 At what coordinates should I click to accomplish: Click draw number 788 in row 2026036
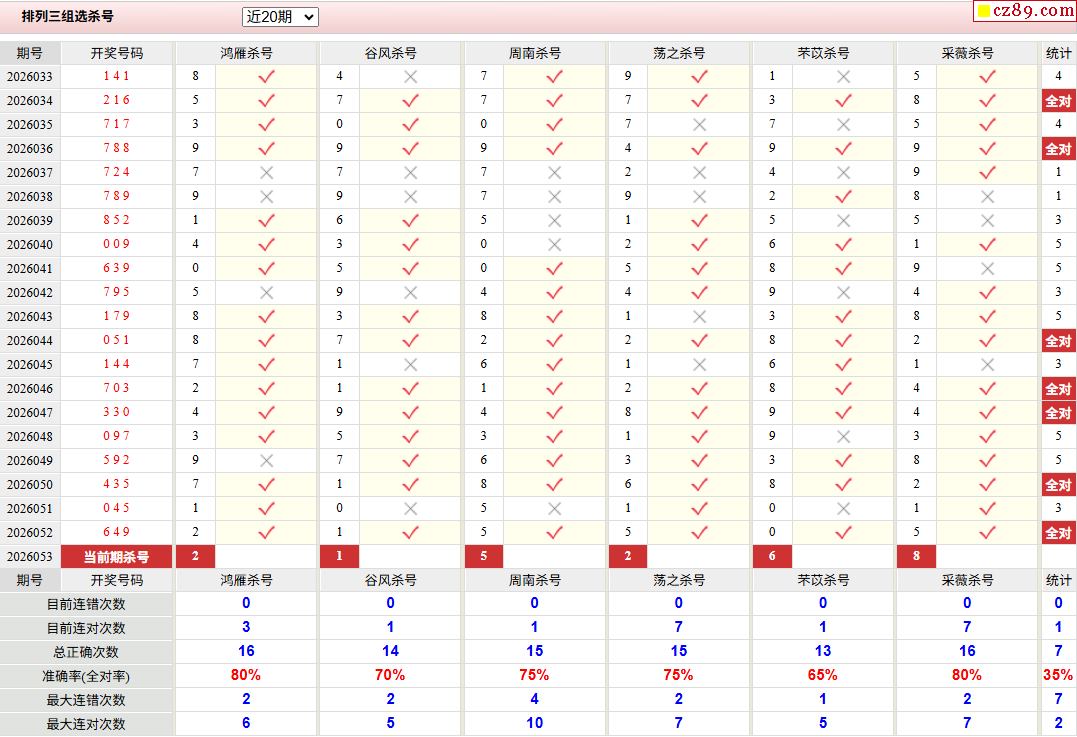point(116,148)
